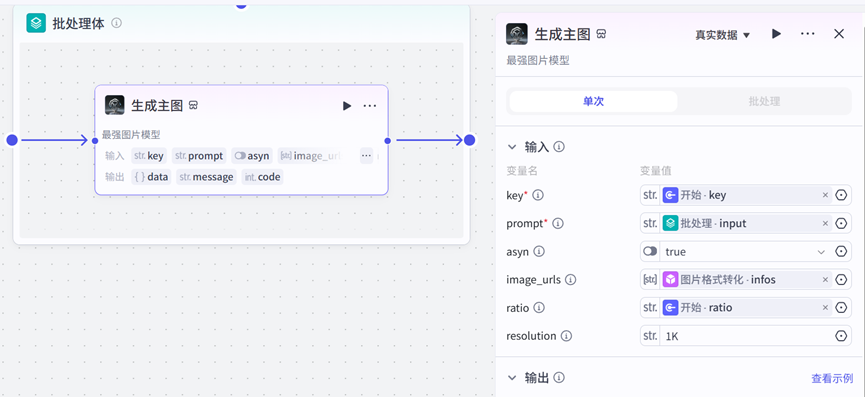Click the asyn input tag on node
Image resolution: width=865 pixels, height=397 pixels.
[x=252, y=156]
